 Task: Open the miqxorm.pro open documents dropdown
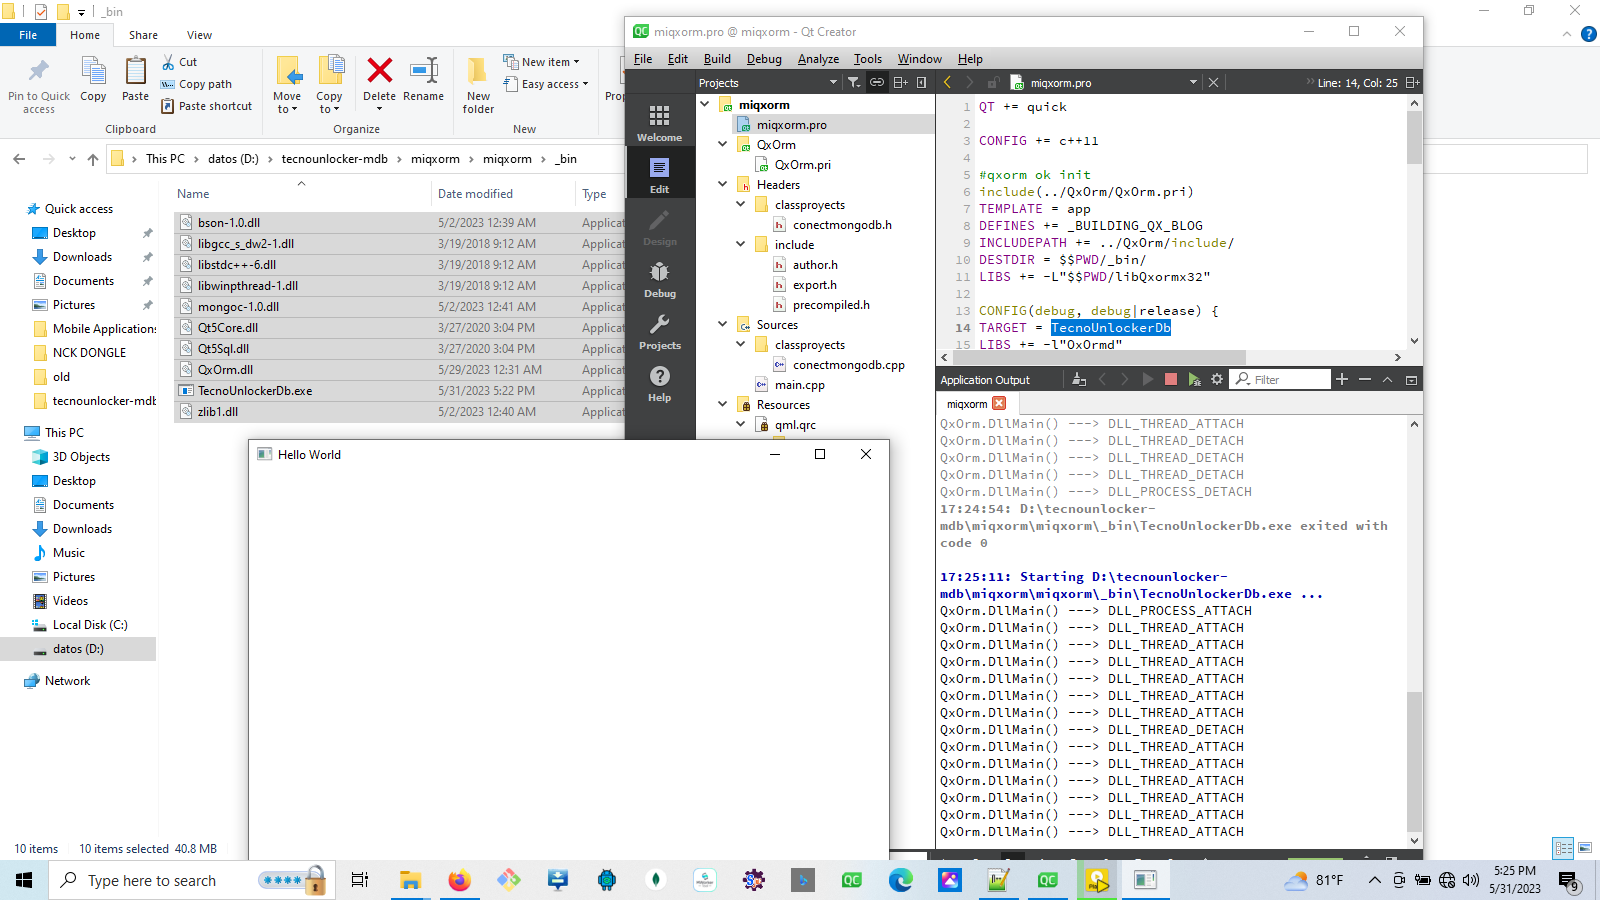(x=1193, y=83)
